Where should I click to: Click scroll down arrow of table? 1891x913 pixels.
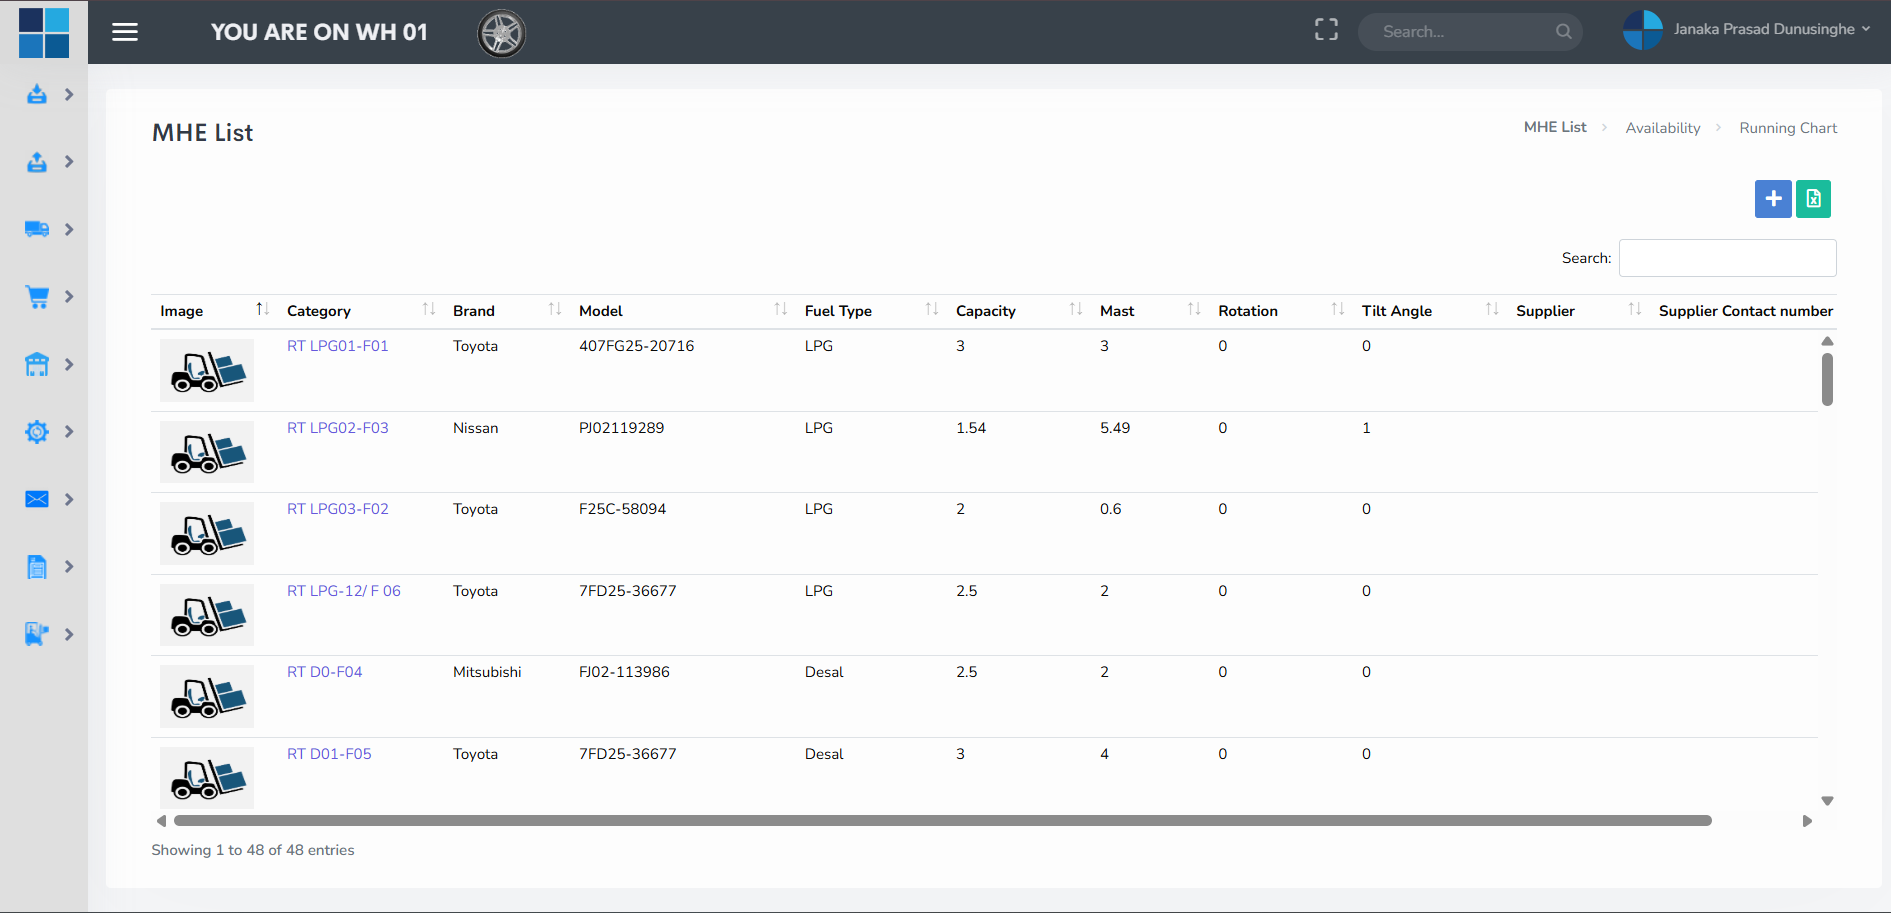pos(1827,801)
